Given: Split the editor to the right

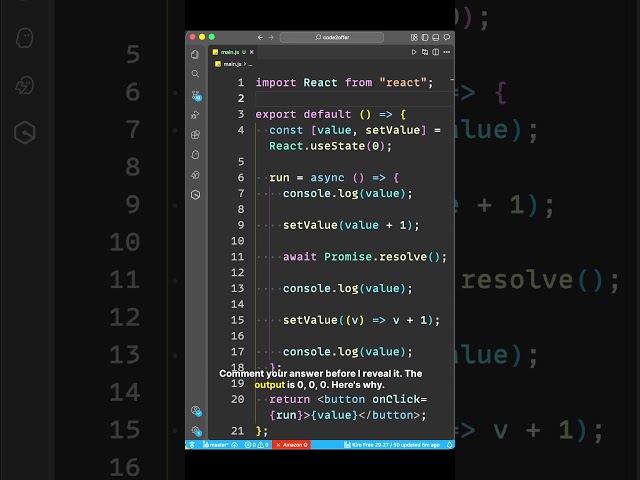Looking at the screenshot, I should (x=436, y=52).
